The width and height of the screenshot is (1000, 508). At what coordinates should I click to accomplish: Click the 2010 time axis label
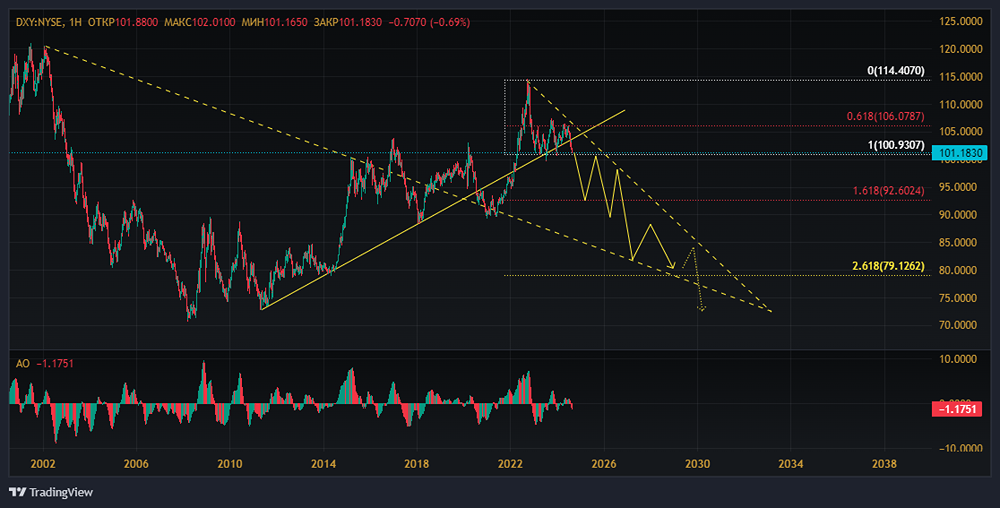(230, 464)
